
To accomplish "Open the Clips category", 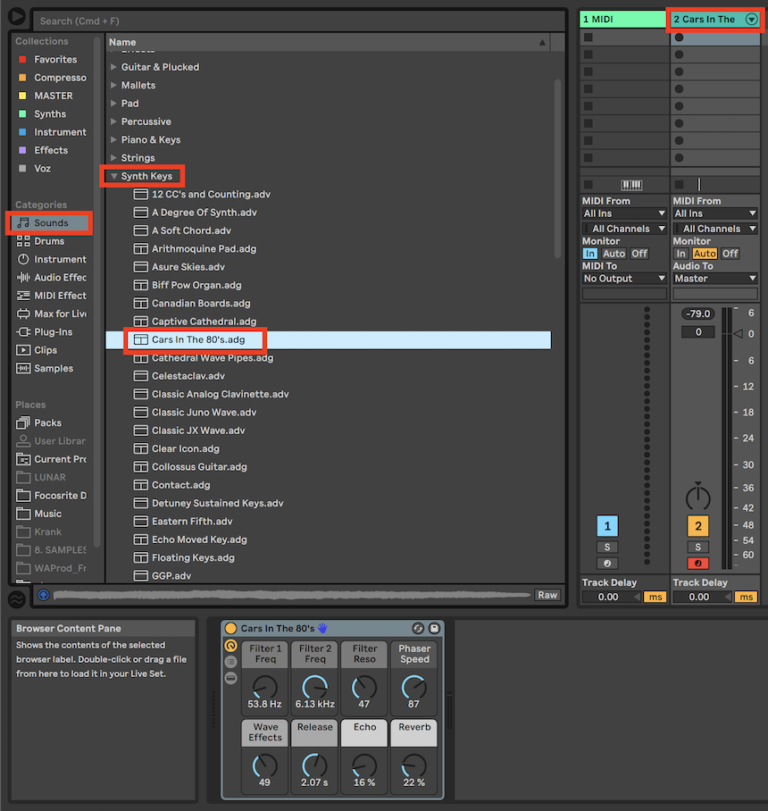I will coord(37,350).
